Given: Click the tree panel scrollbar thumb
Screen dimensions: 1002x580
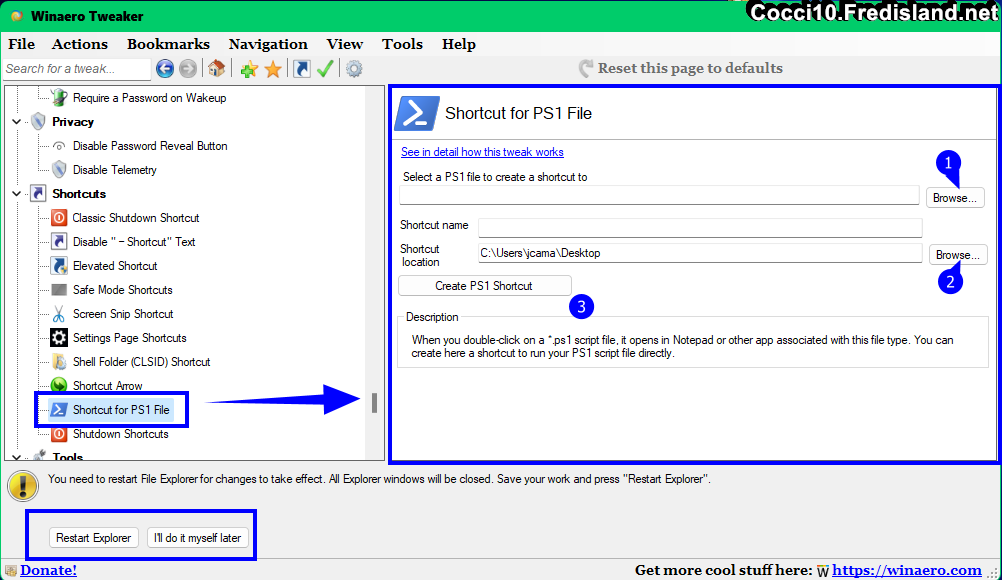Looking at the screenshot, I should click(374, 402).
